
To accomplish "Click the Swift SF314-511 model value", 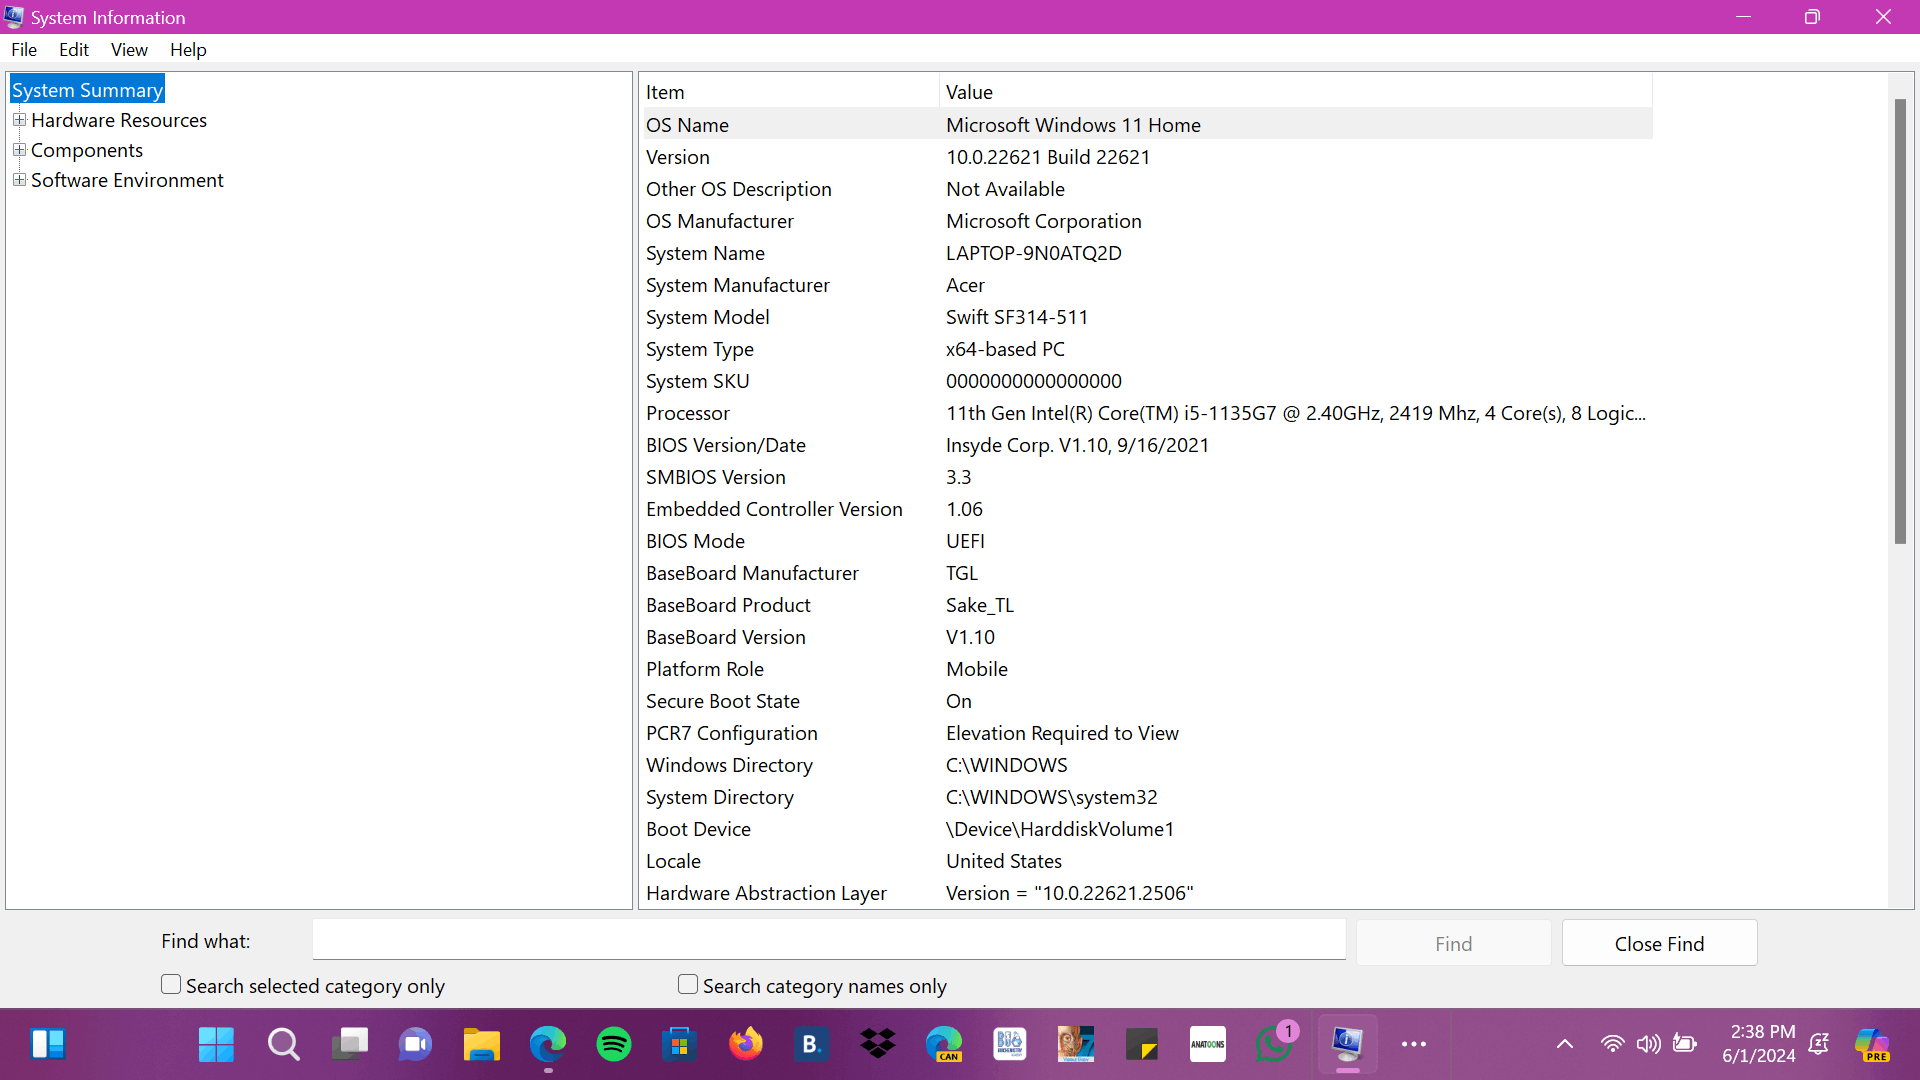I will point(1017,317).
